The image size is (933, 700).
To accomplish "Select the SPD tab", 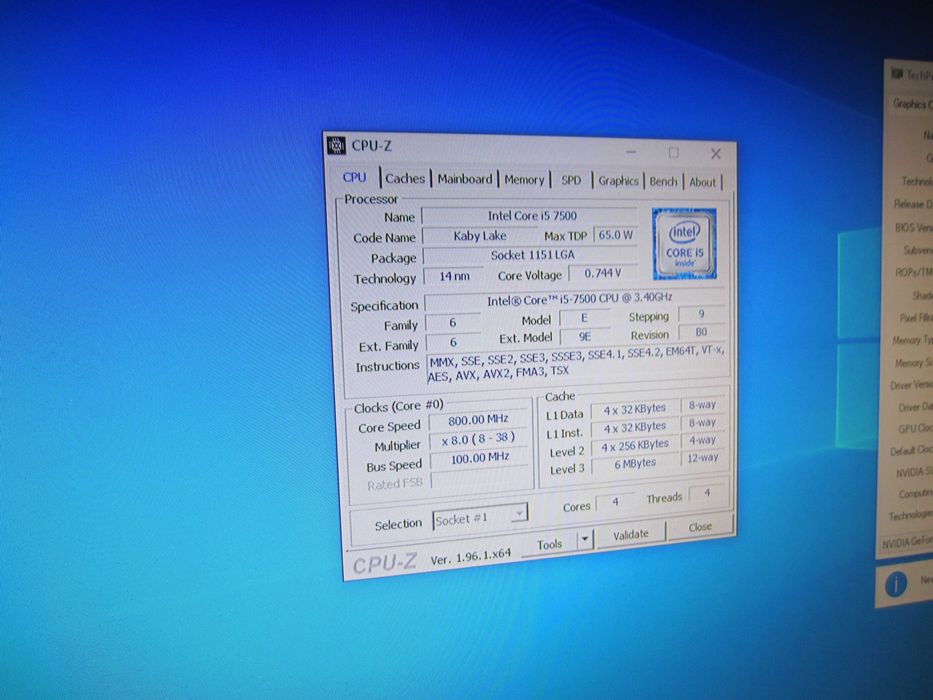I will (571, 180).
